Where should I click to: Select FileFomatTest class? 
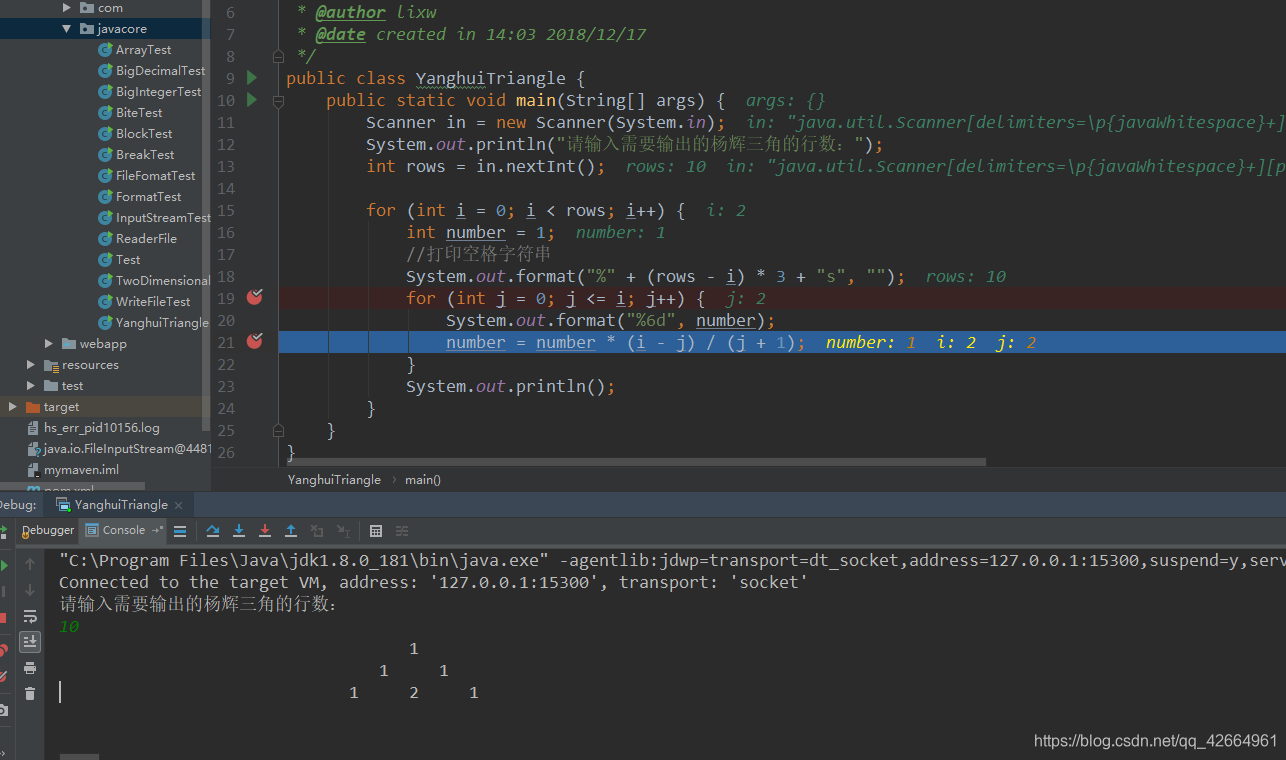click(x=155, y=176)
